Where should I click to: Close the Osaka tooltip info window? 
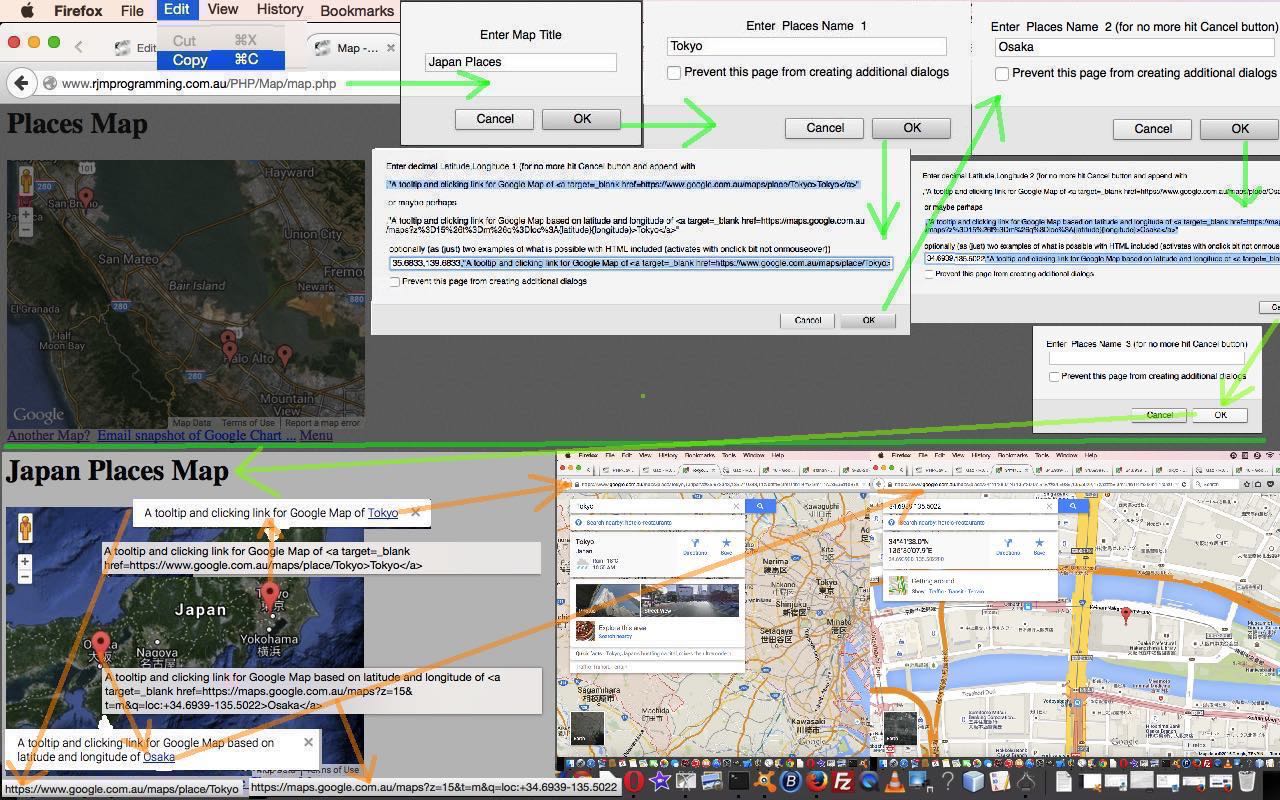tap(308, 742)
